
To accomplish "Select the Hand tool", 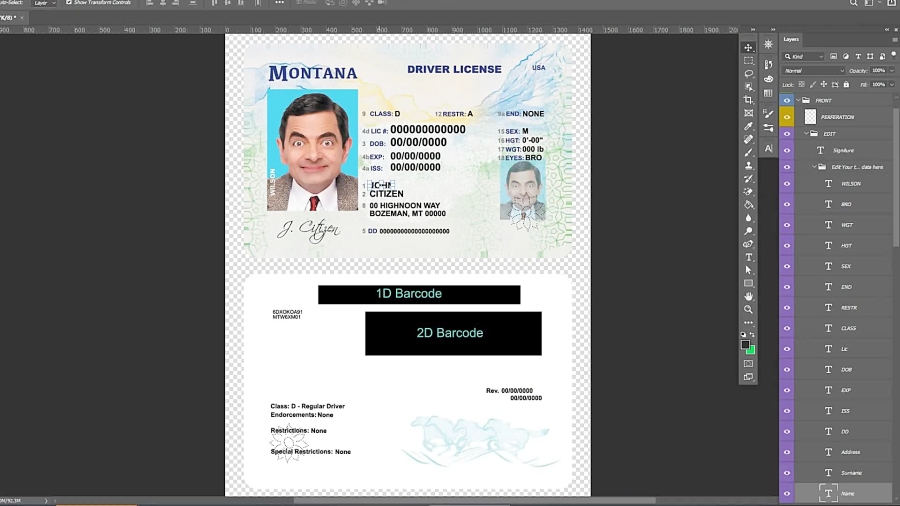I will tap(748, 297).
